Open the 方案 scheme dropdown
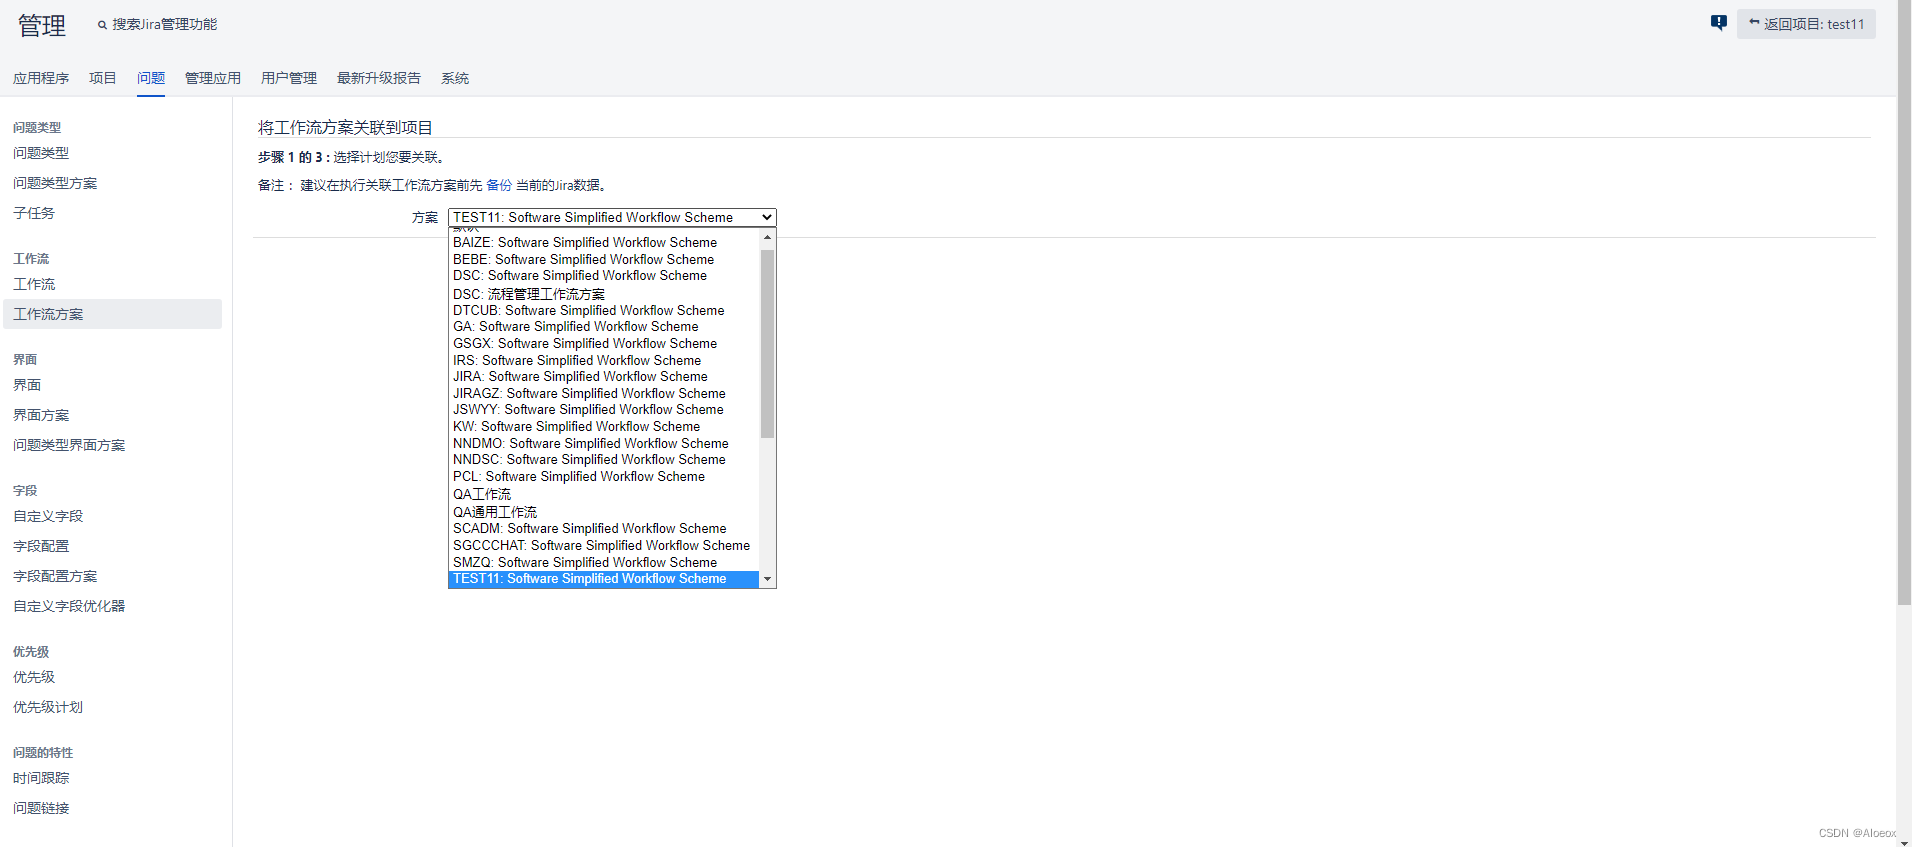 [x=612, y=217]
